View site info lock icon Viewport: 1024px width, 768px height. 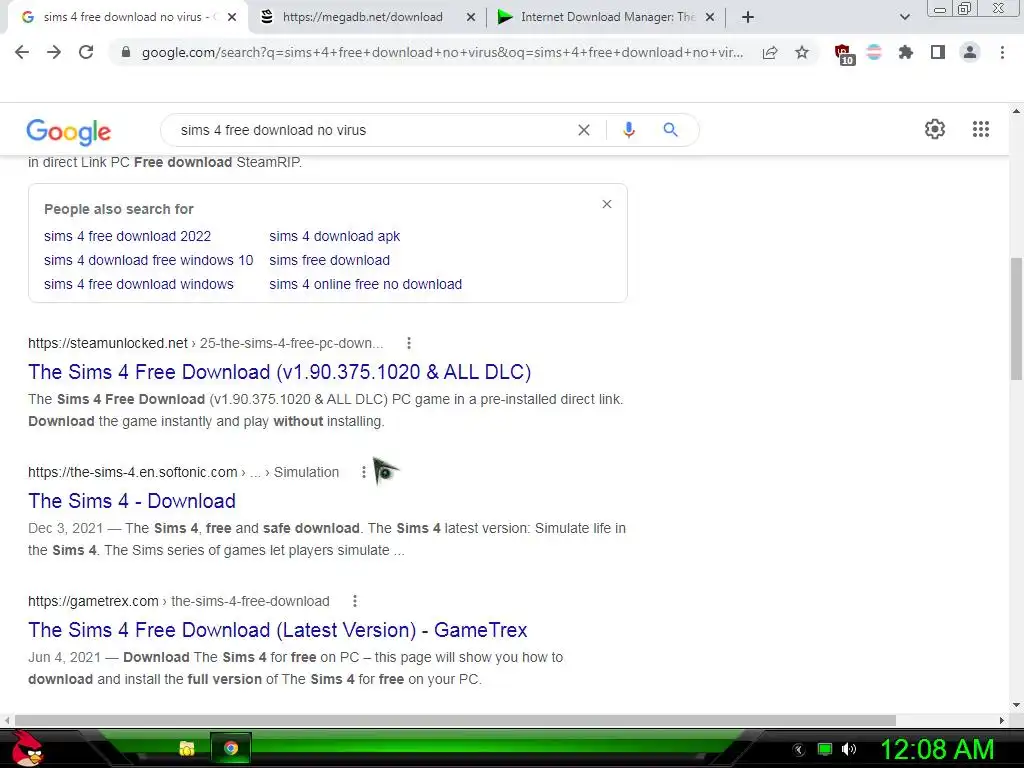coord(126,52)
